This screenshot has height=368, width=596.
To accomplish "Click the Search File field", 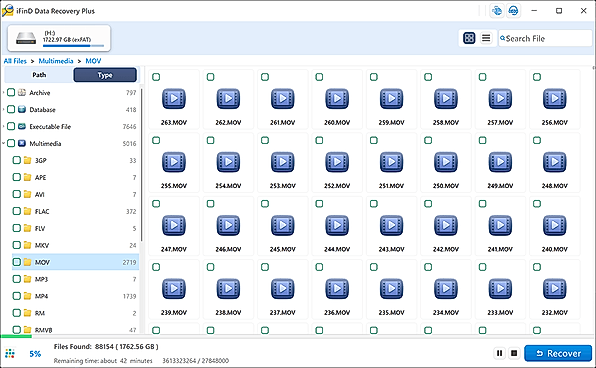I will tap(545, 38).
